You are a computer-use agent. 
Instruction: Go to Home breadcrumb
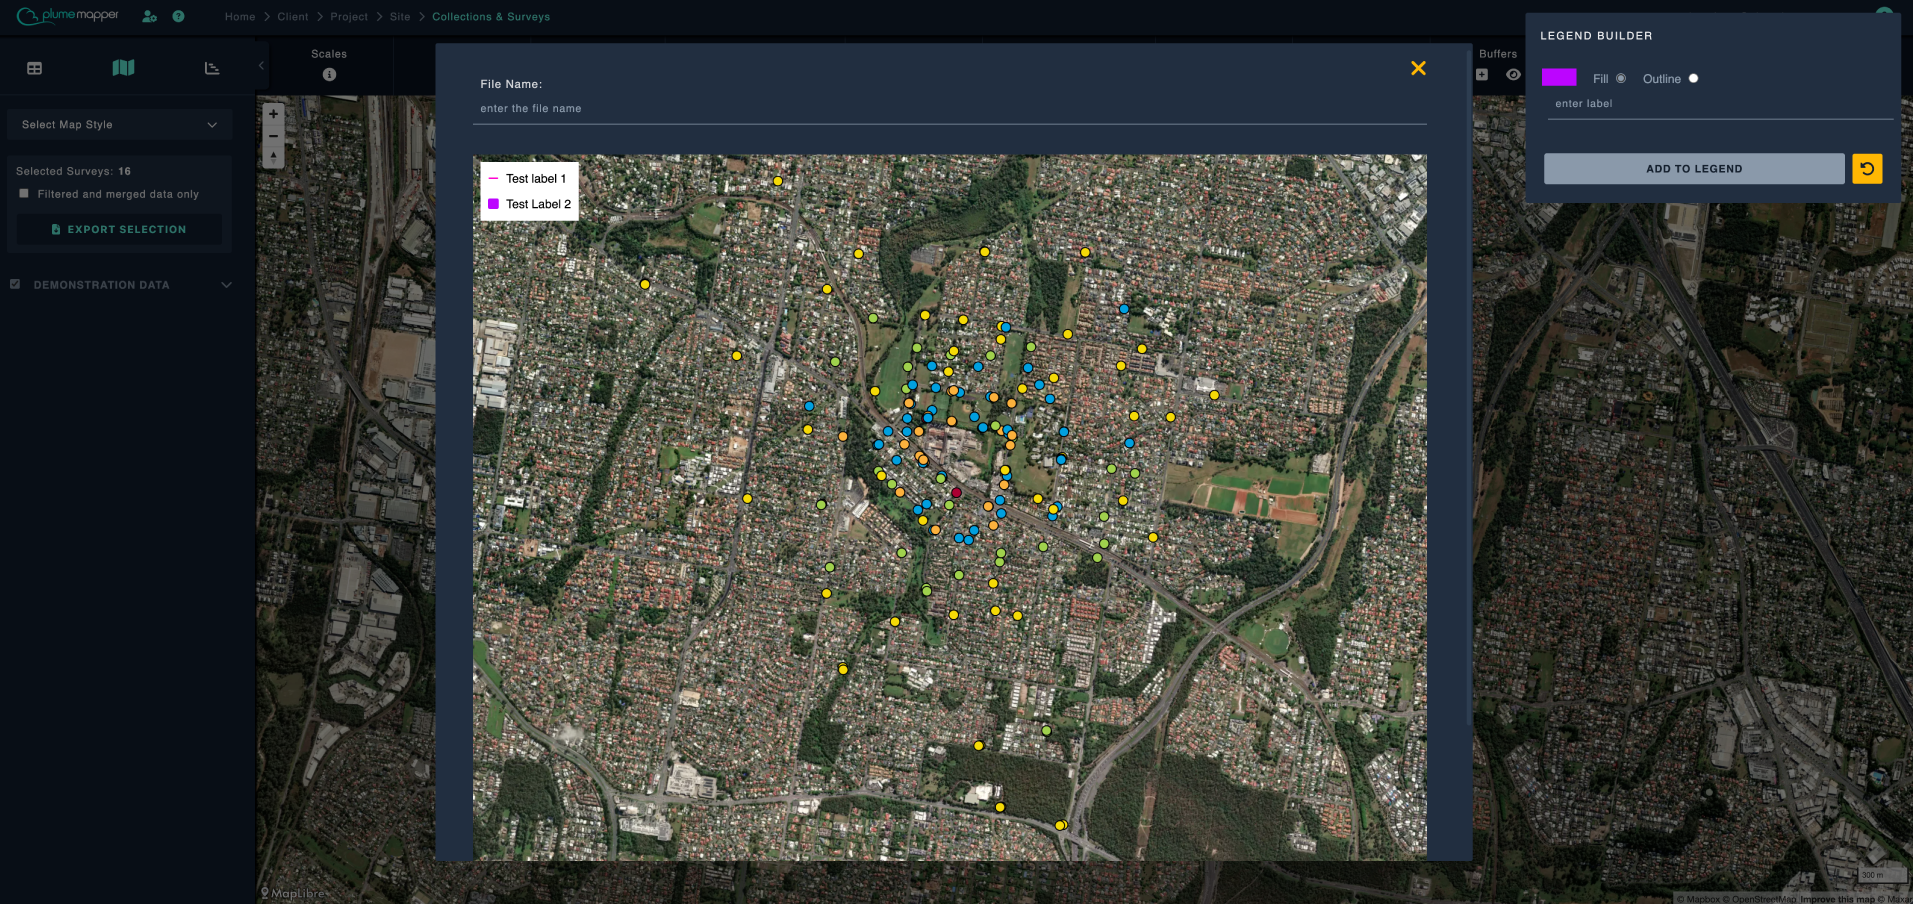point(240,17)
